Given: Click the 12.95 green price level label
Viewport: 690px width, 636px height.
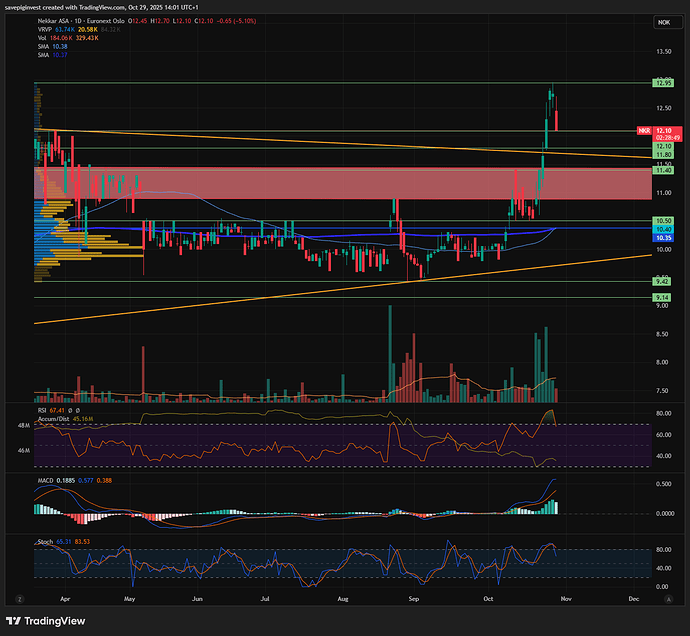Looking at the screenshot, I should (x=662, y=83).
